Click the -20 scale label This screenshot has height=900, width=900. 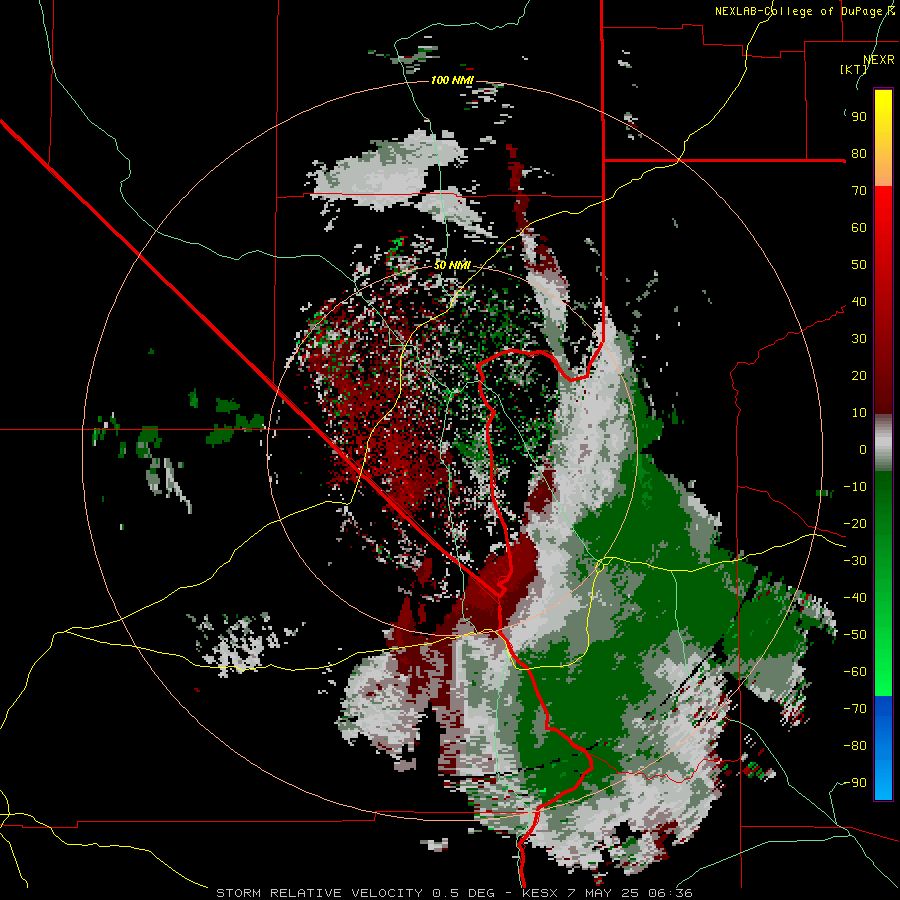(x=855, y=524)
